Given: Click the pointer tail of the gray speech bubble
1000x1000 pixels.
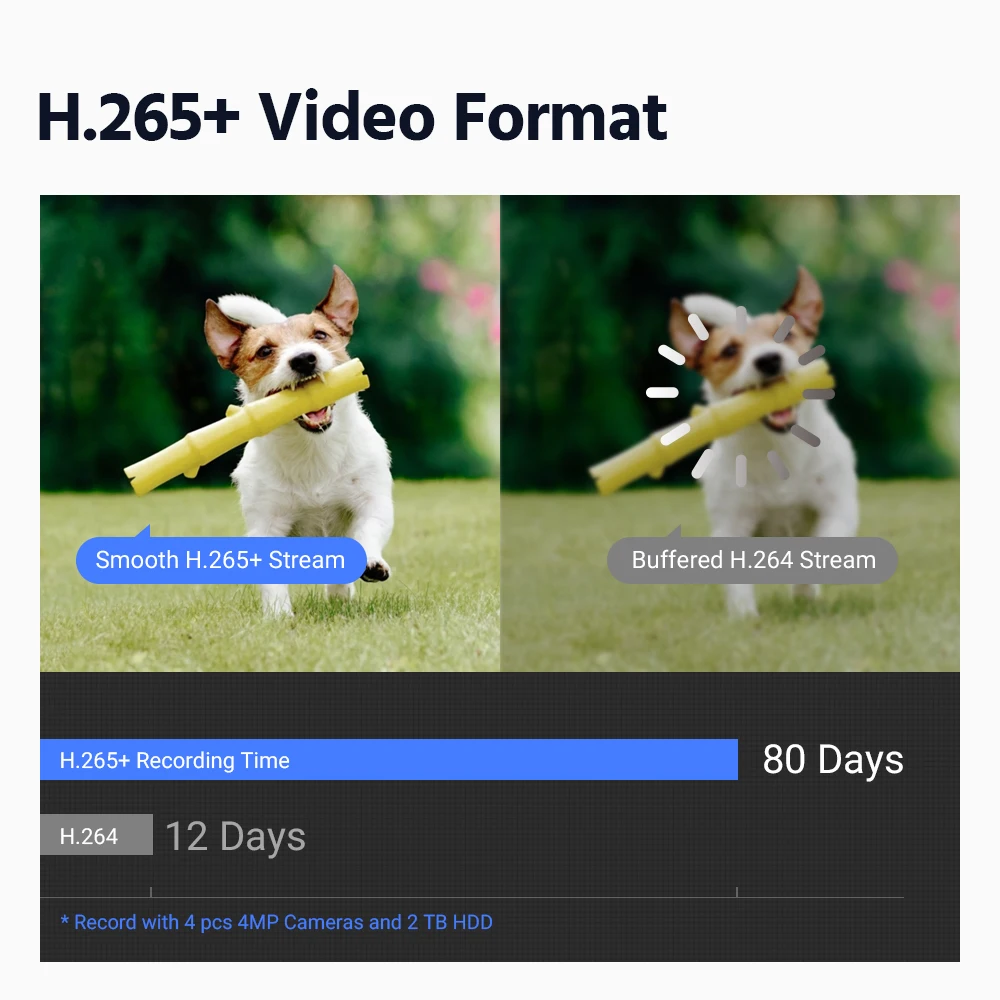Looking at the screenshot, I should click(x=675, y=532).
